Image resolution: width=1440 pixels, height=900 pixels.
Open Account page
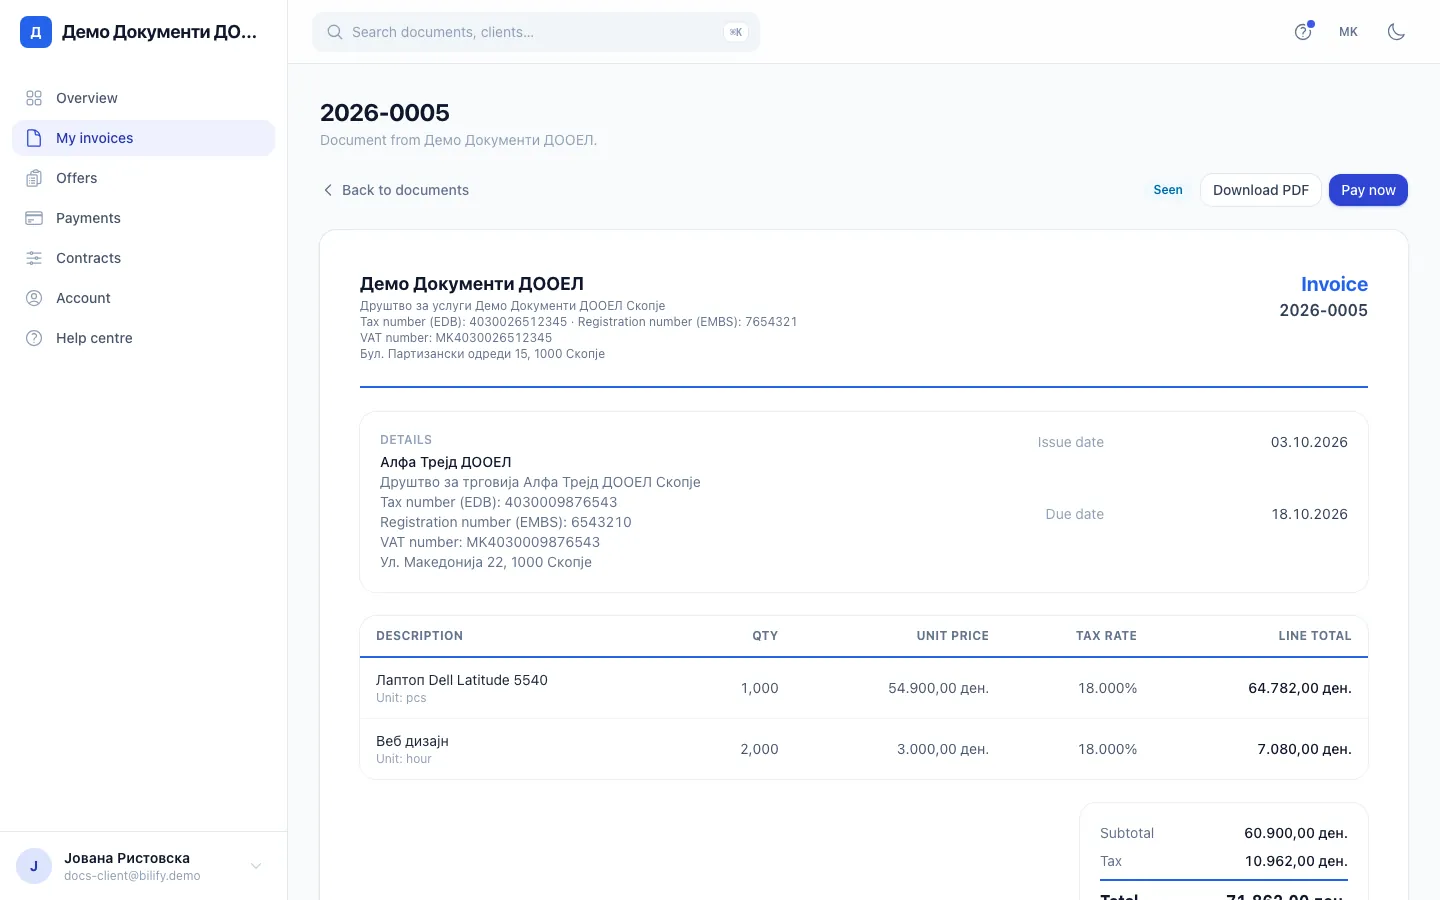coord(143,298)
